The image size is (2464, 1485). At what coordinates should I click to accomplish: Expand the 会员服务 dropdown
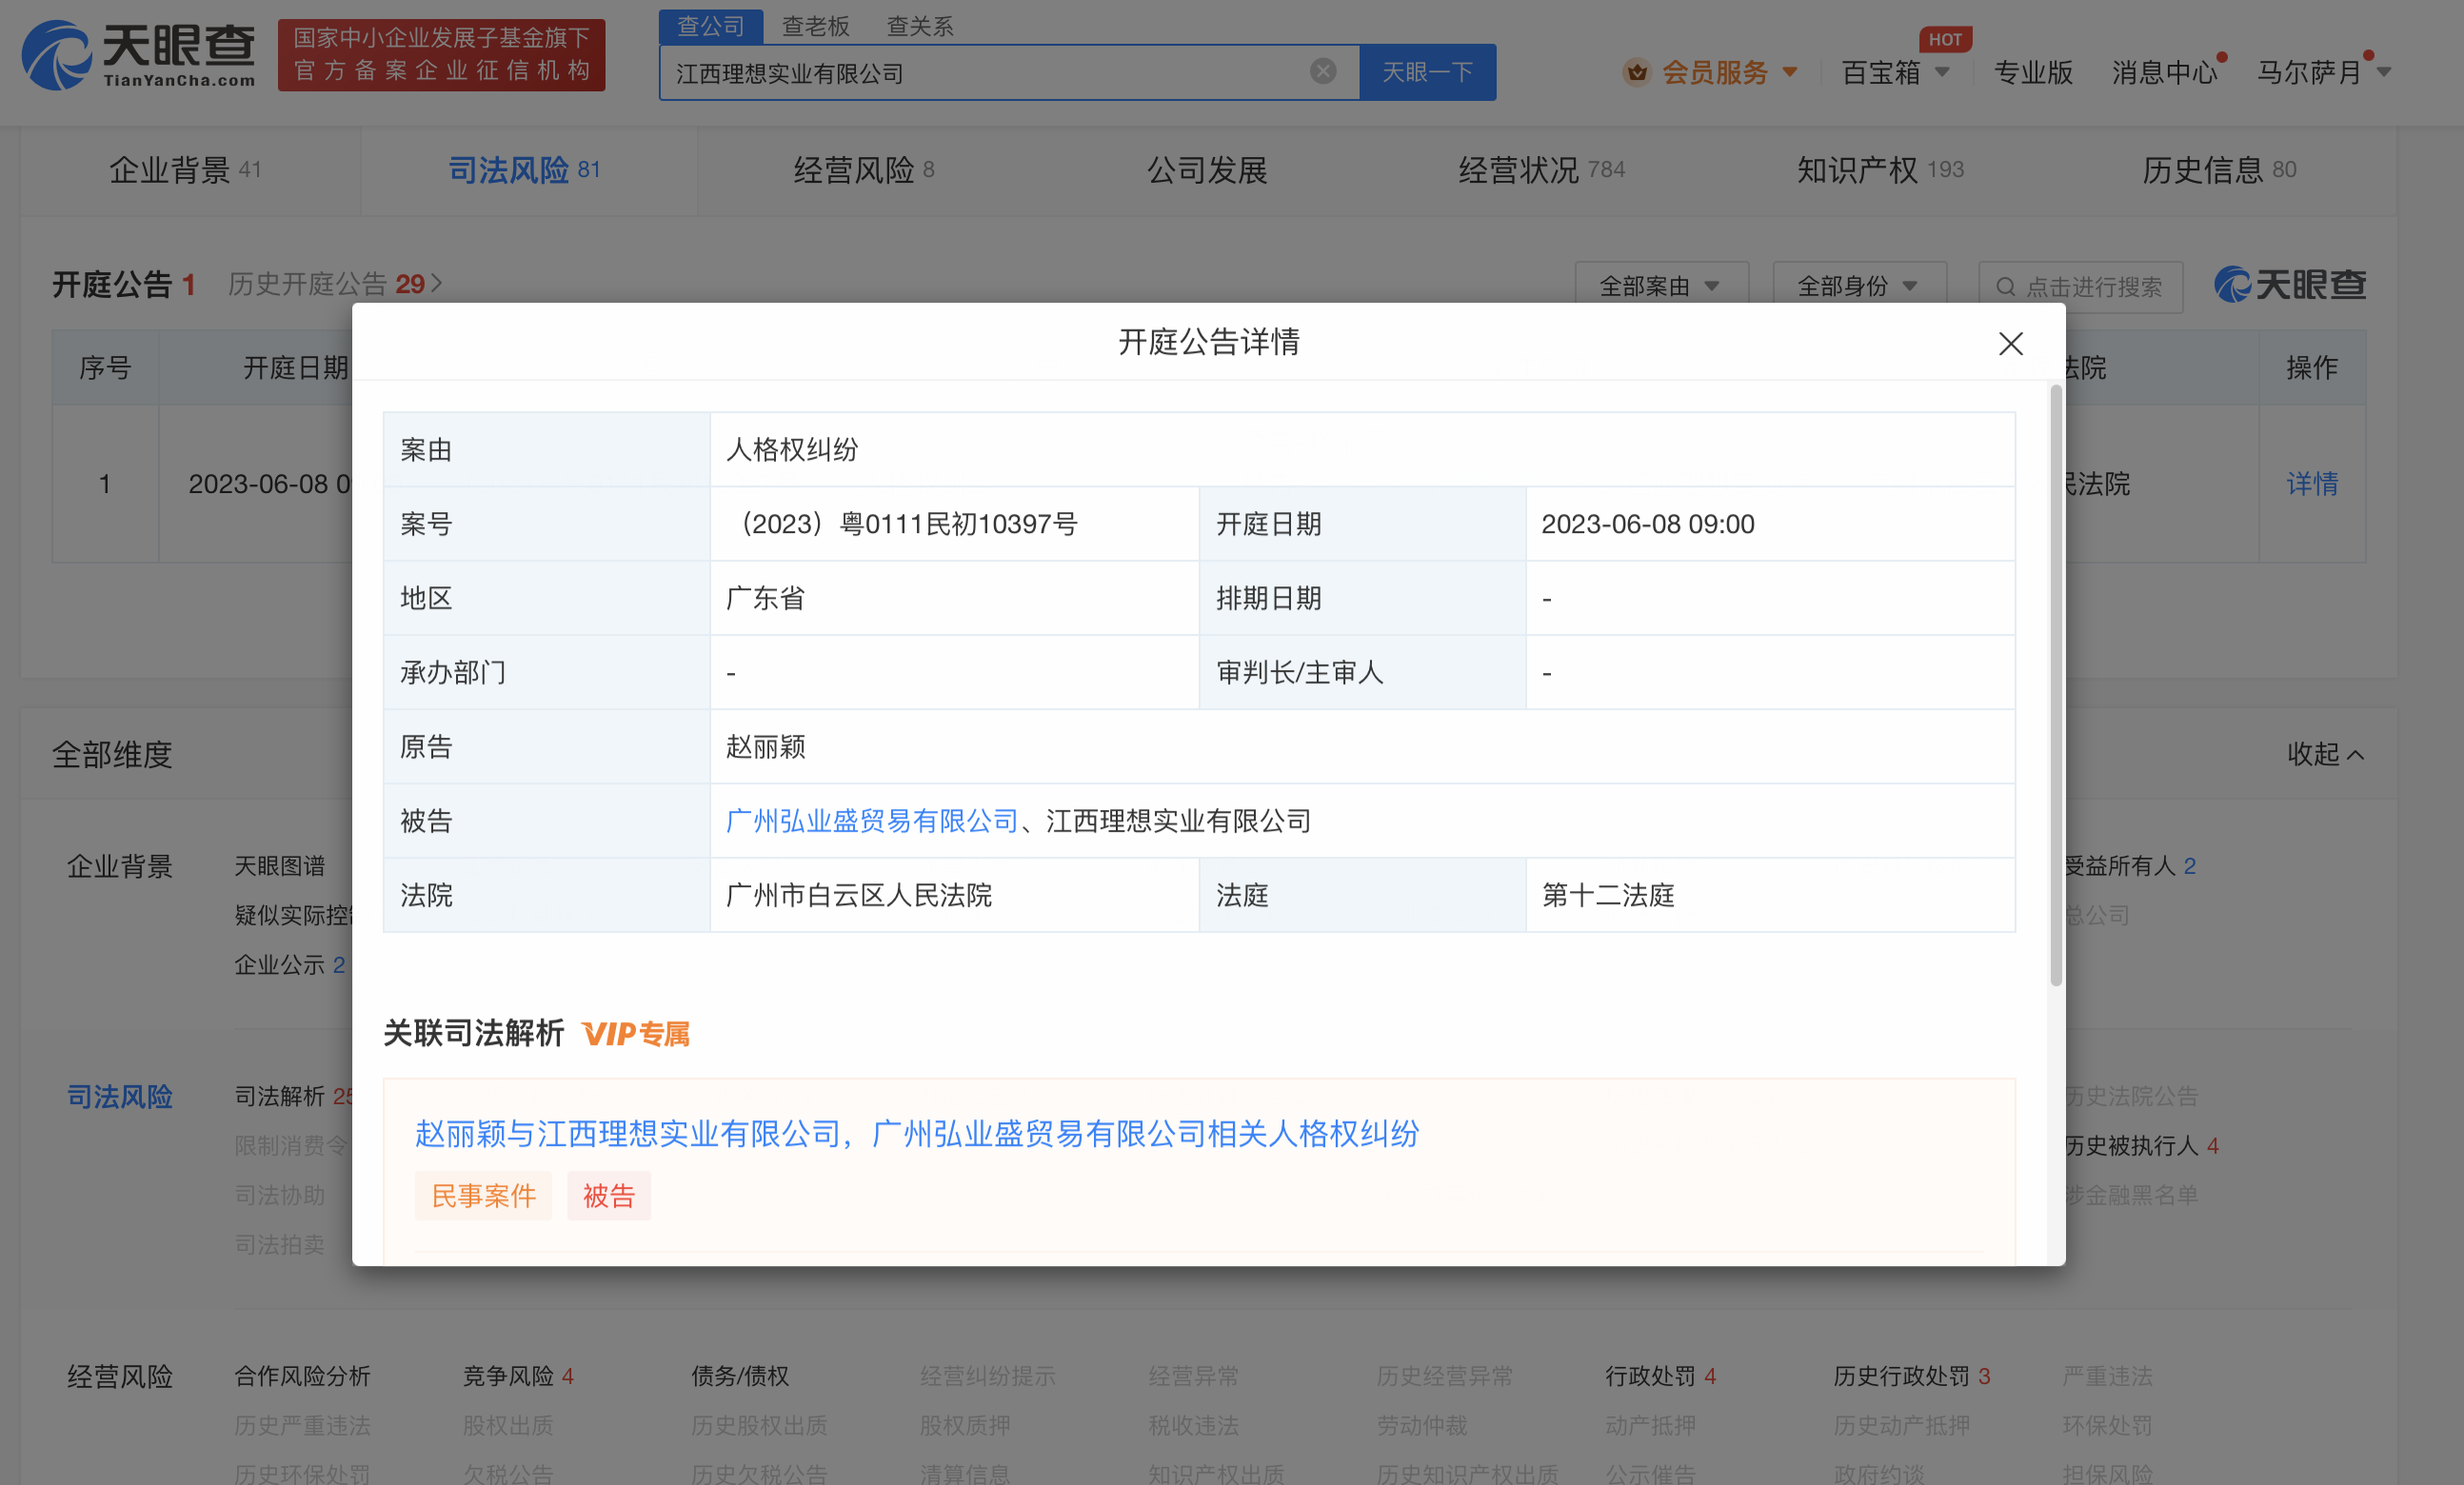(1790, 72)
